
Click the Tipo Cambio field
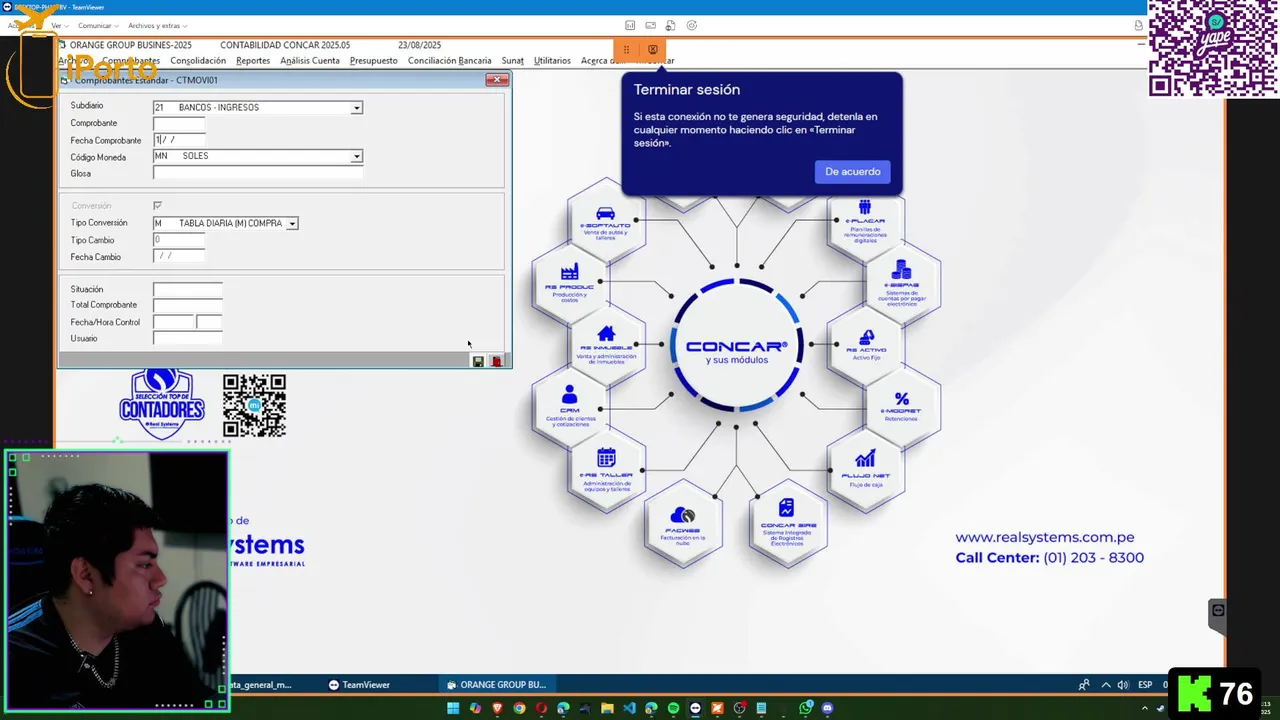click(179, 240)
